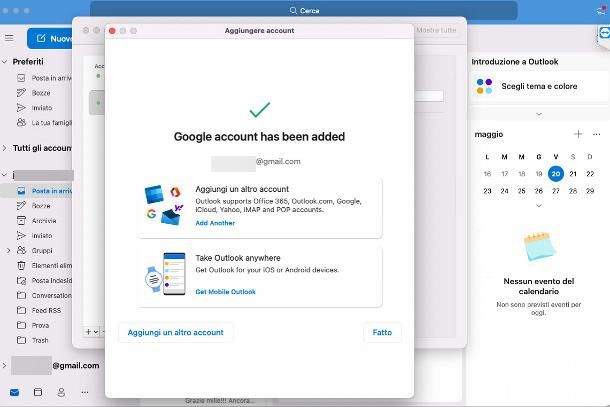Click notification icon at top right
610x407 pixels.
601,10
